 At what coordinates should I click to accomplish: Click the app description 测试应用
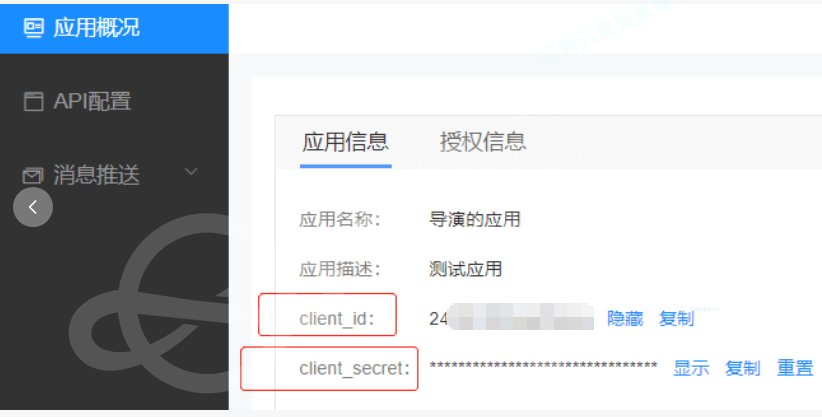click(466, 269)
